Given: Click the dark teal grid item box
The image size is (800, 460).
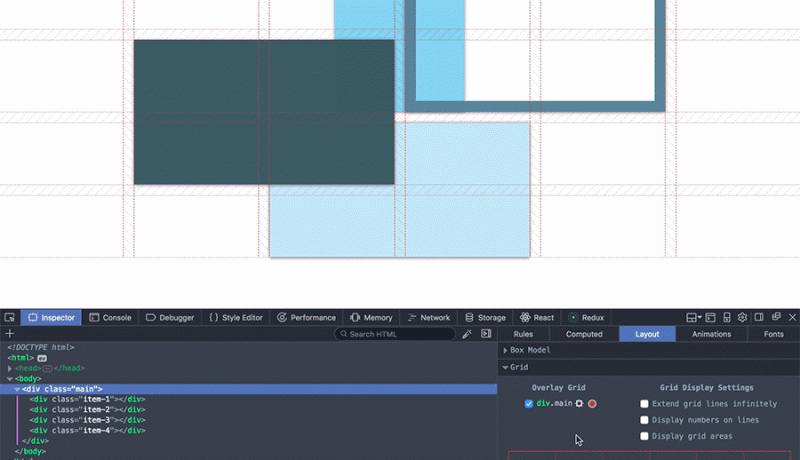Looking at the screenshot, I should (264, 112).
